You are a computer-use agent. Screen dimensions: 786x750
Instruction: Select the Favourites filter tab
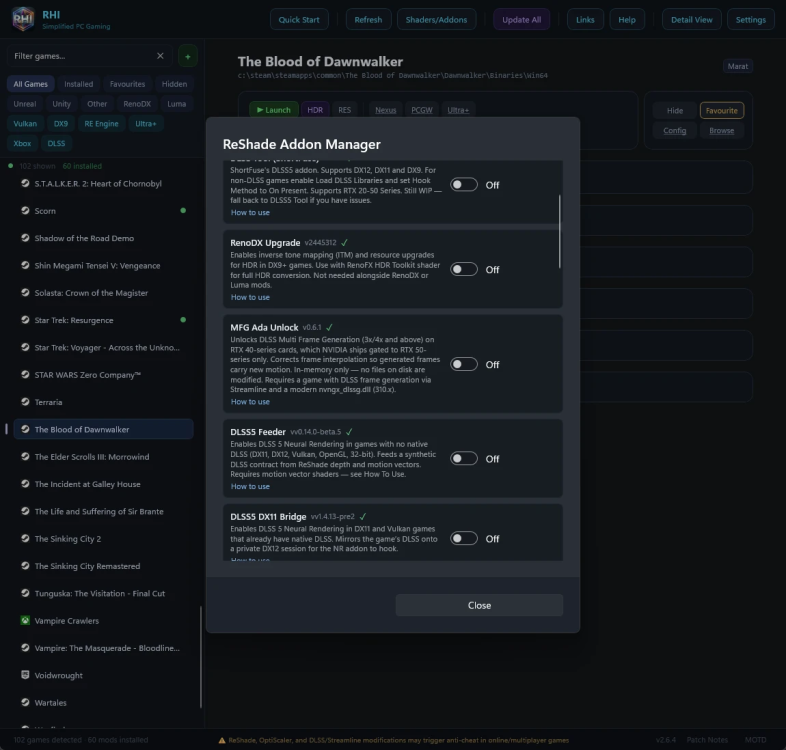pyautogui.click(x=127, y=84)
